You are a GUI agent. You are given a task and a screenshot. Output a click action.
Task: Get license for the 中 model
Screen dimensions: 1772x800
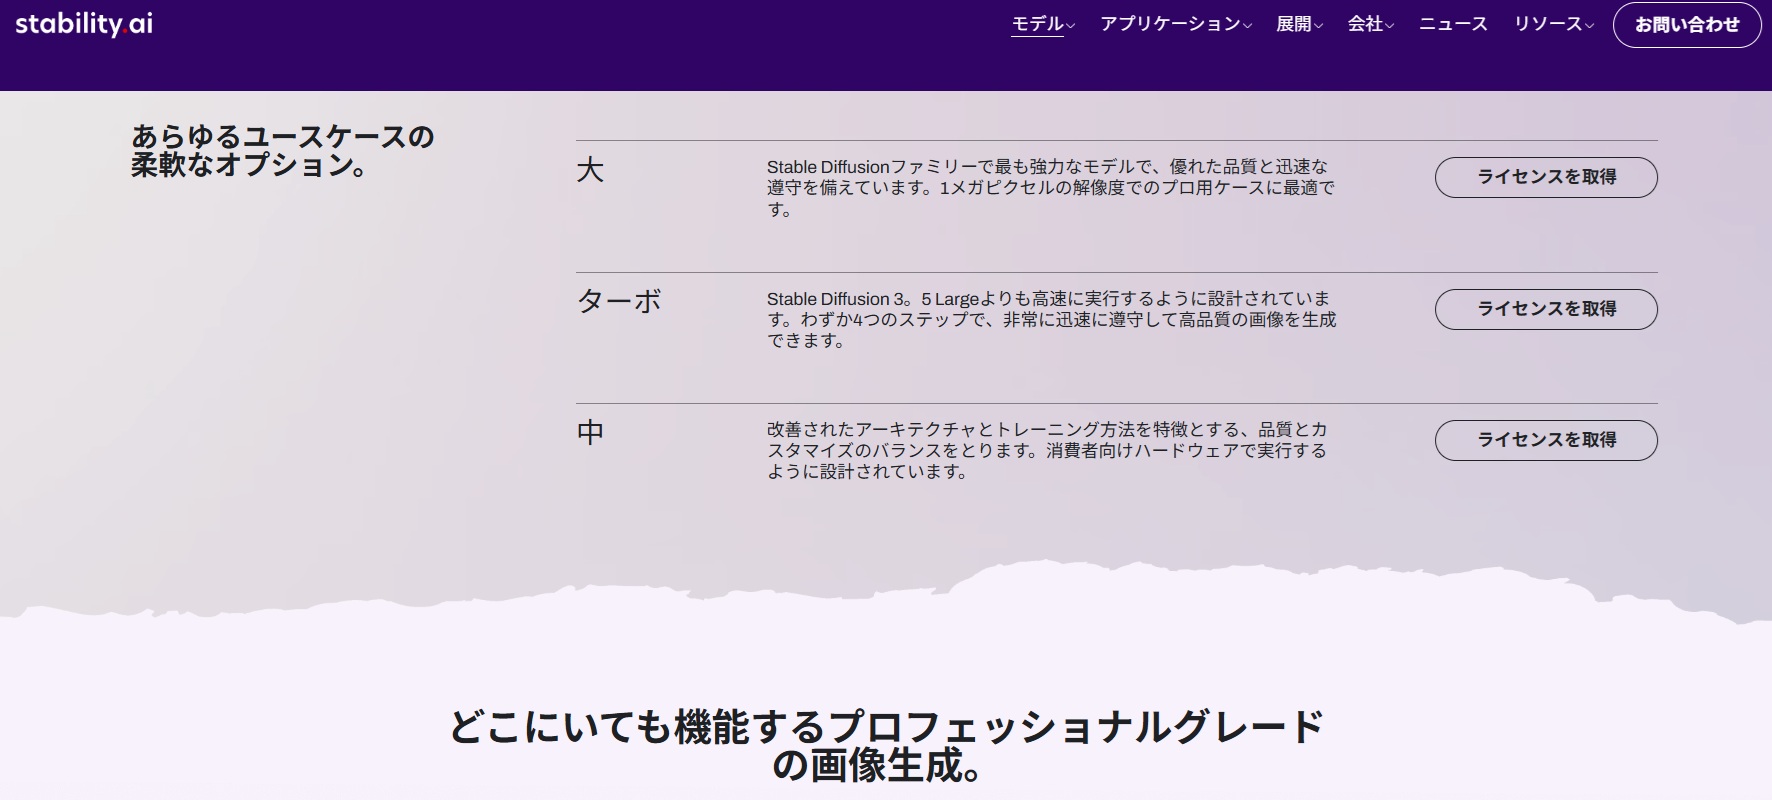(1546, 440)
